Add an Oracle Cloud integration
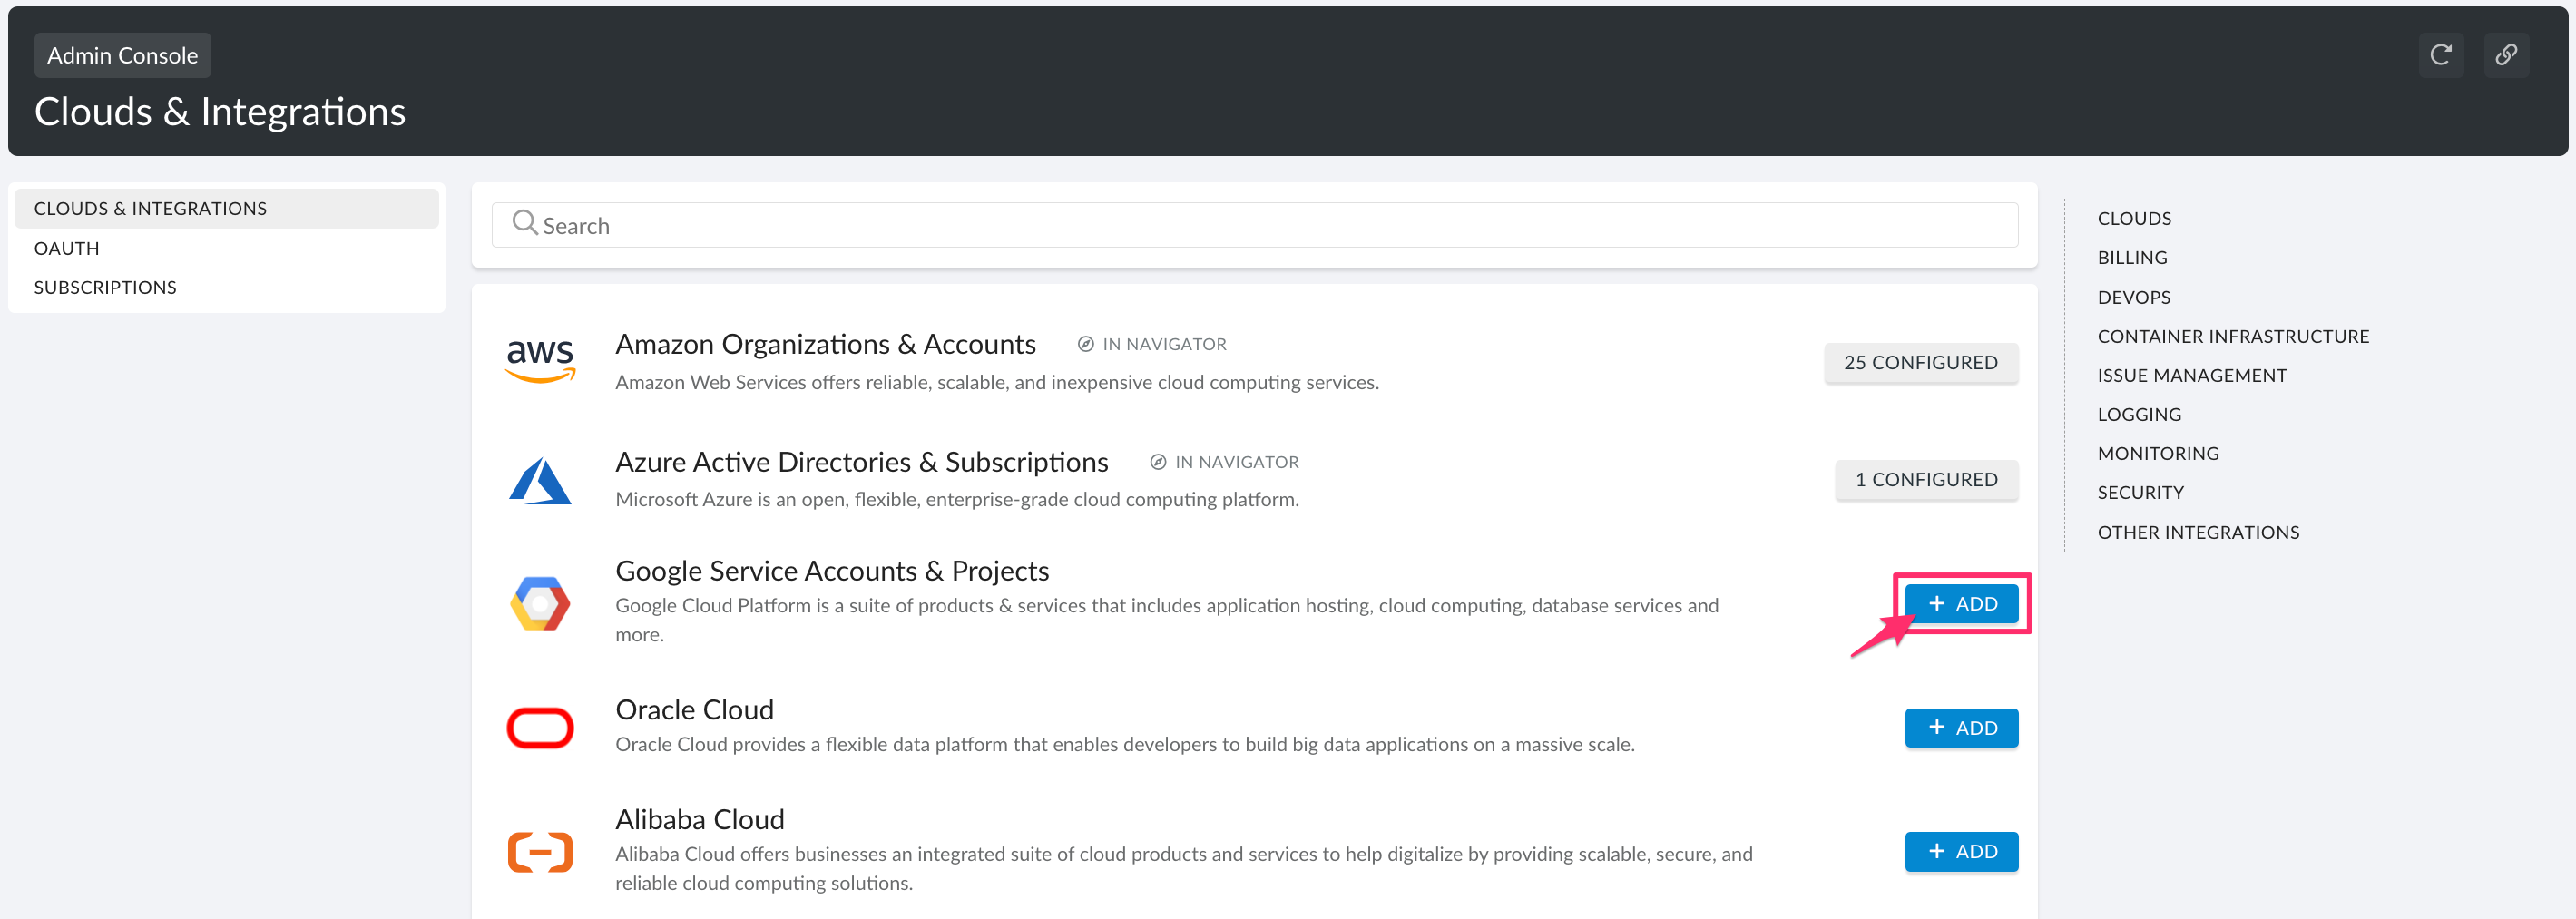The height and width of the screenshot is (919, 2576). [x=1961, y=727]
